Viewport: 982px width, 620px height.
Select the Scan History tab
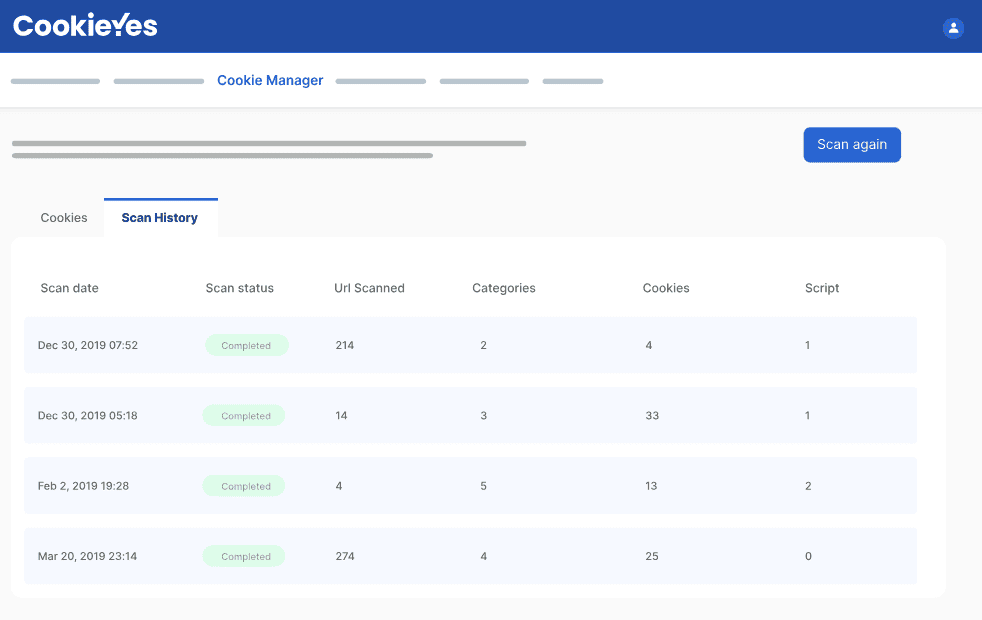point(160,217)
